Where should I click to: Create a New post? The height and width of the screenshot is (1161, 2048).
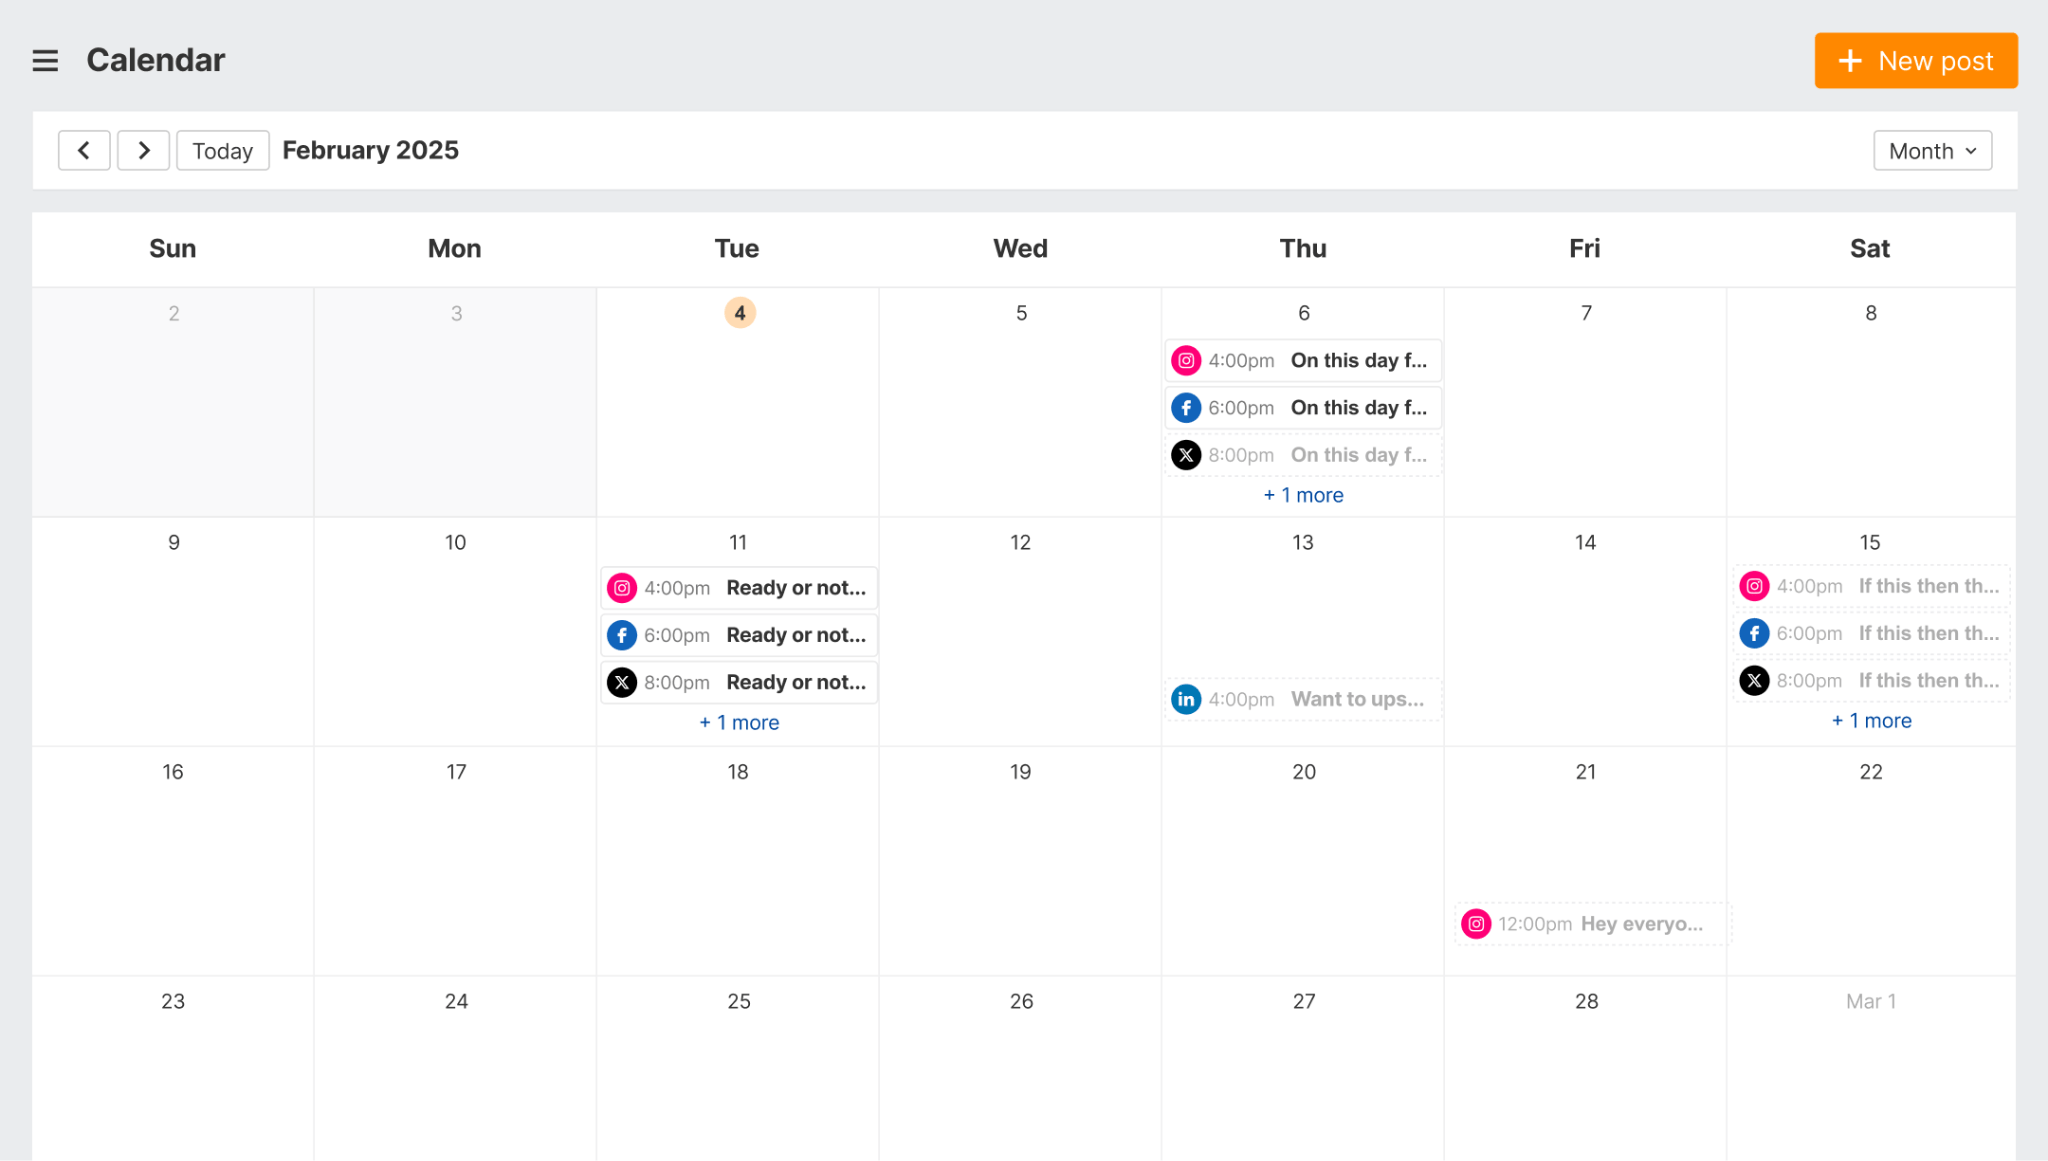[1915, 60]
